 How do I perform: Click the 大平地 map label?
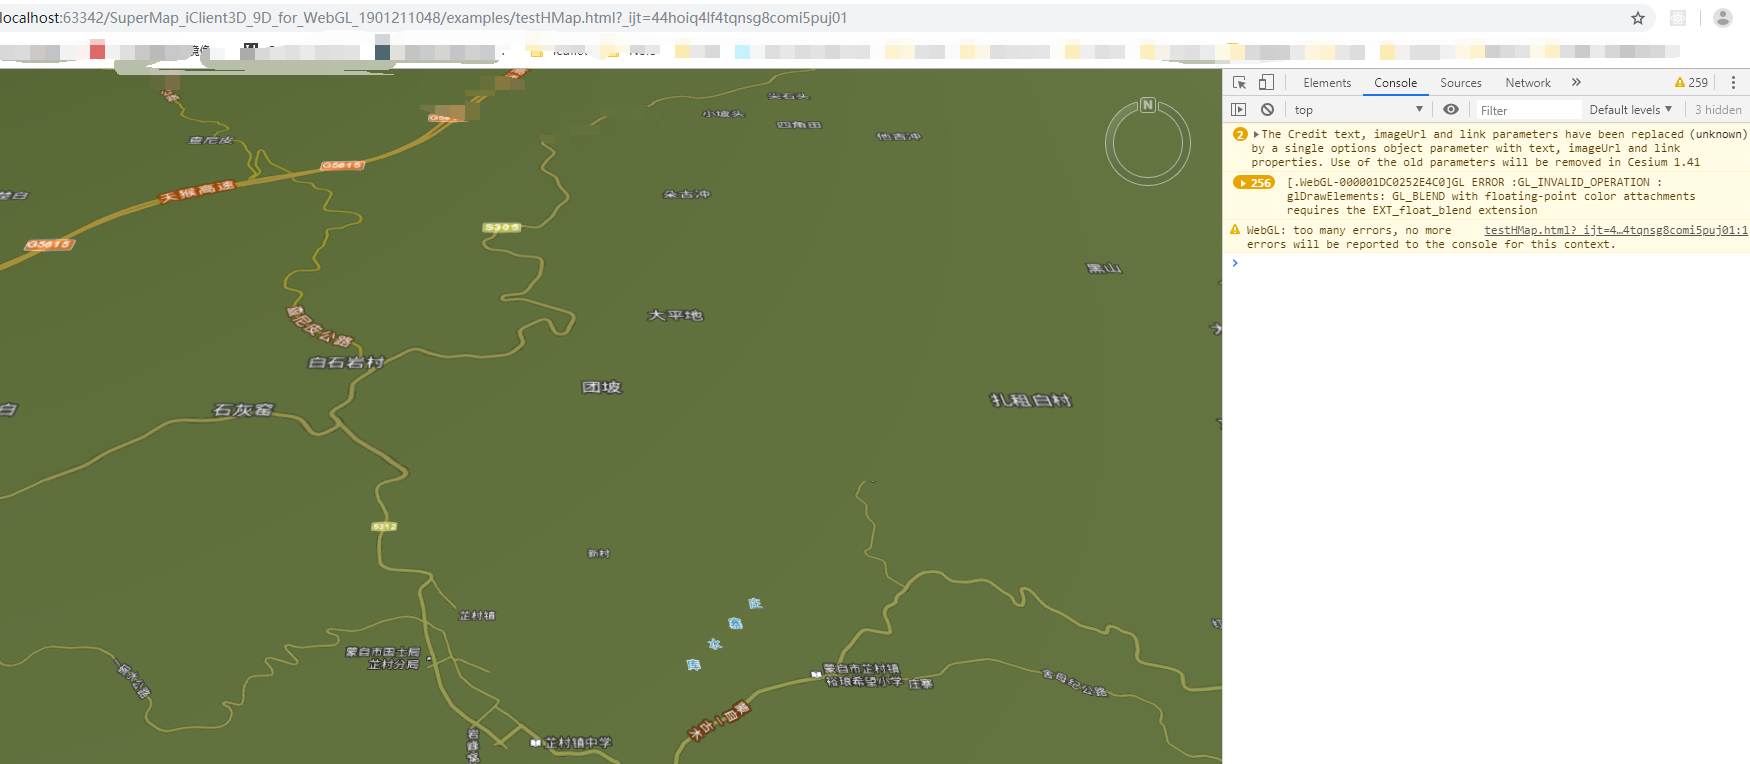pyautogui.click(x=675, y=315)
